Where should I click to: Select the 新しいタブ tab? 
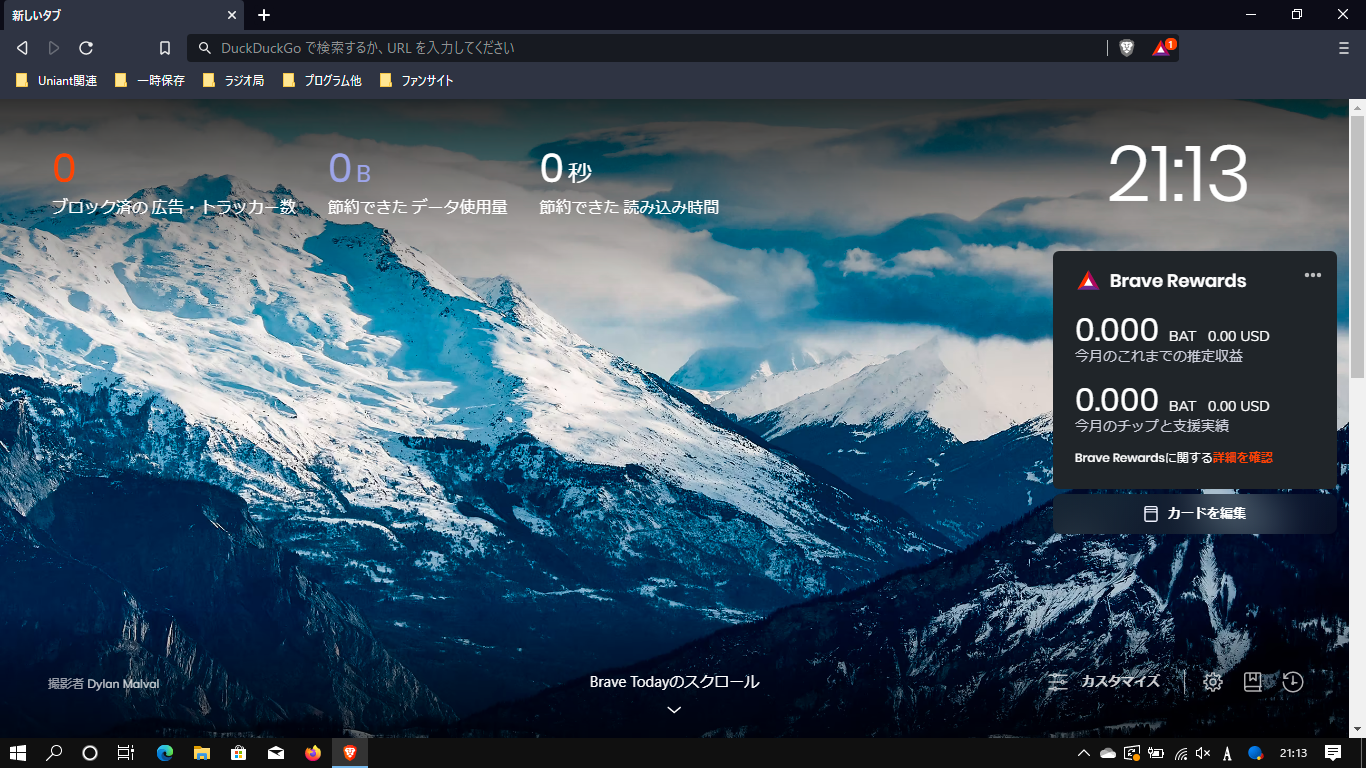tap(110, 15)
